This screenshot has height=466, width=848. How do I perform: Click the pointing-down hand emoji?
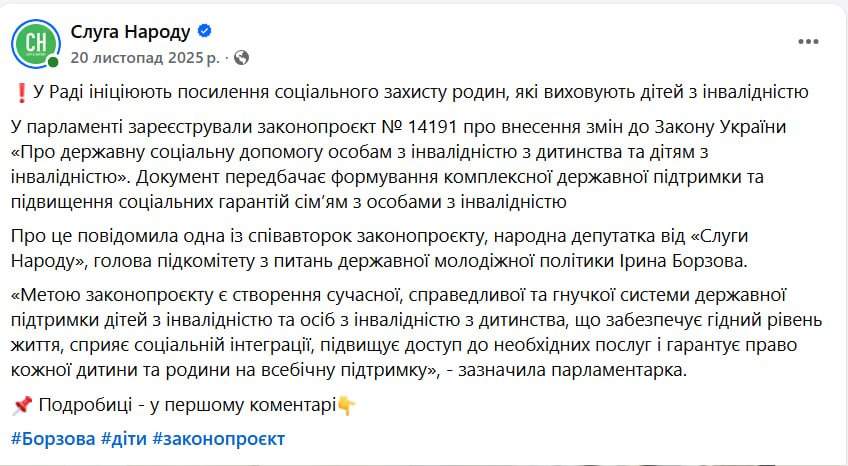(346, 405)
